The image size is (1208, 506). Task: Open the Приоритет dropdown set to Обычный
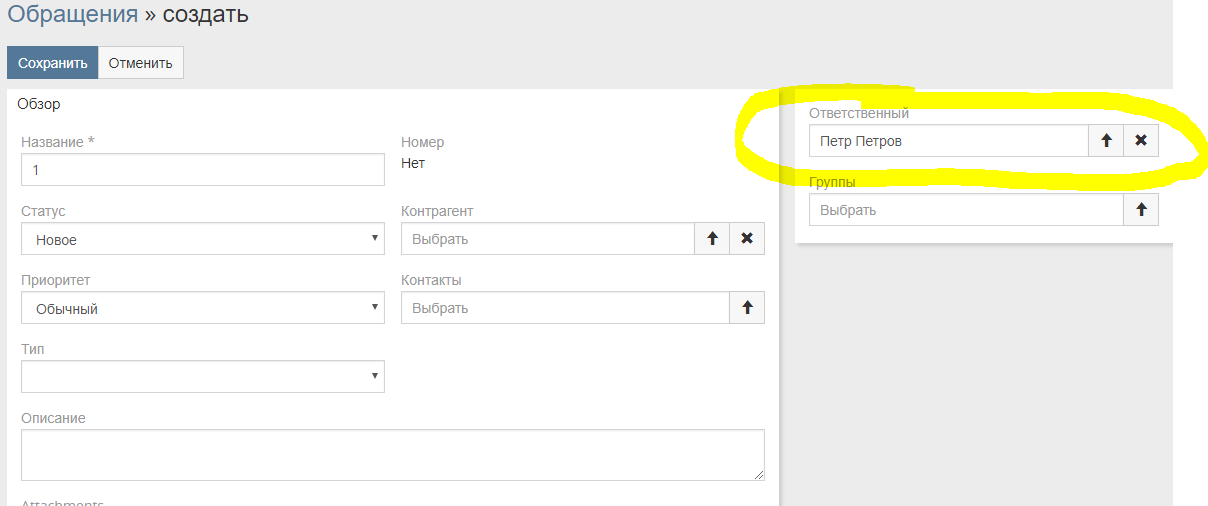point(202,308)
